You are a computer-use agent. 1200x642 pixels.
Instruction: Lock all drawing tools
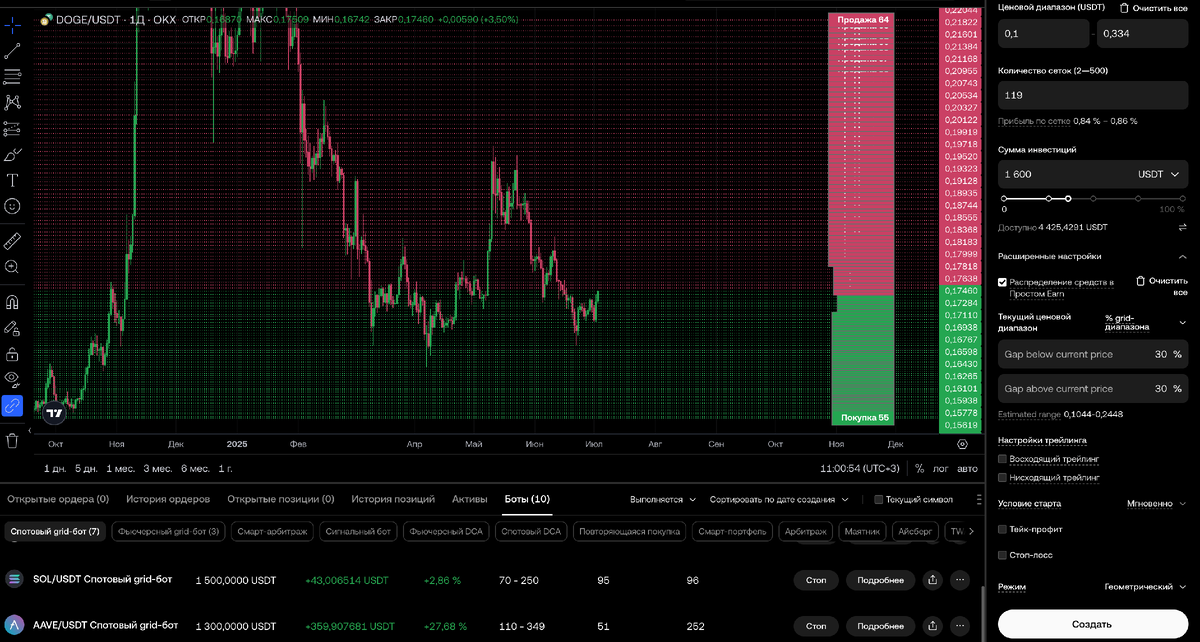(x=12, y=353)
